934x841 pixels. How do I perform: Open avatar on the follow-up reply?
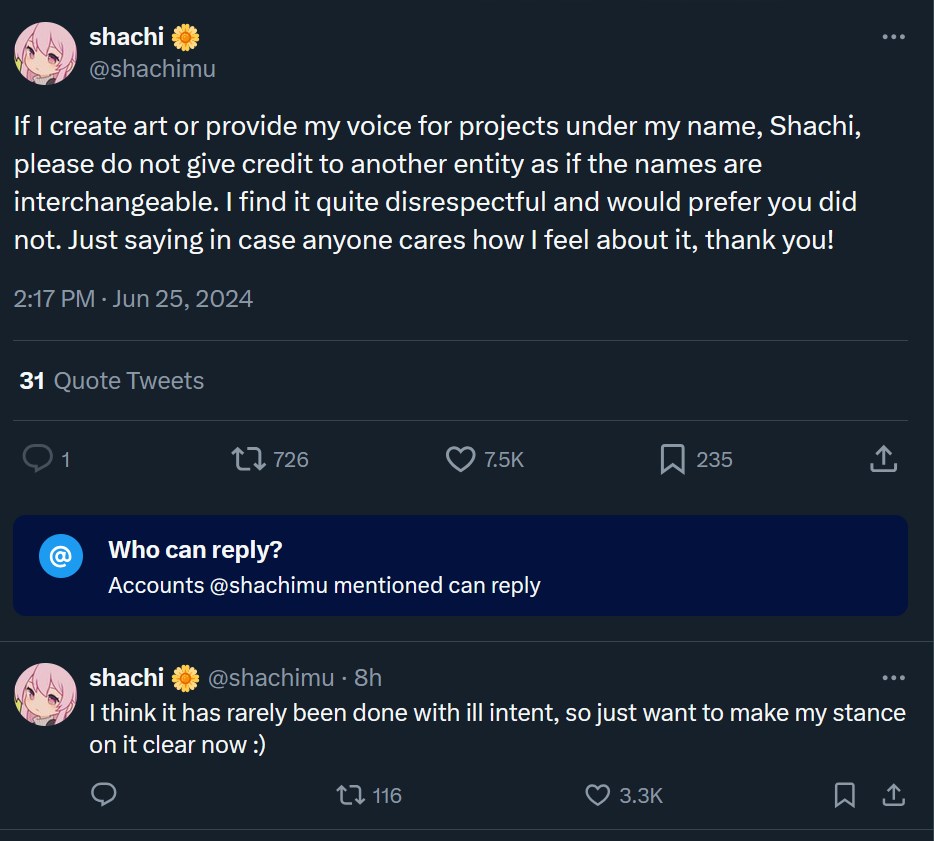click(x=45, y=694)
